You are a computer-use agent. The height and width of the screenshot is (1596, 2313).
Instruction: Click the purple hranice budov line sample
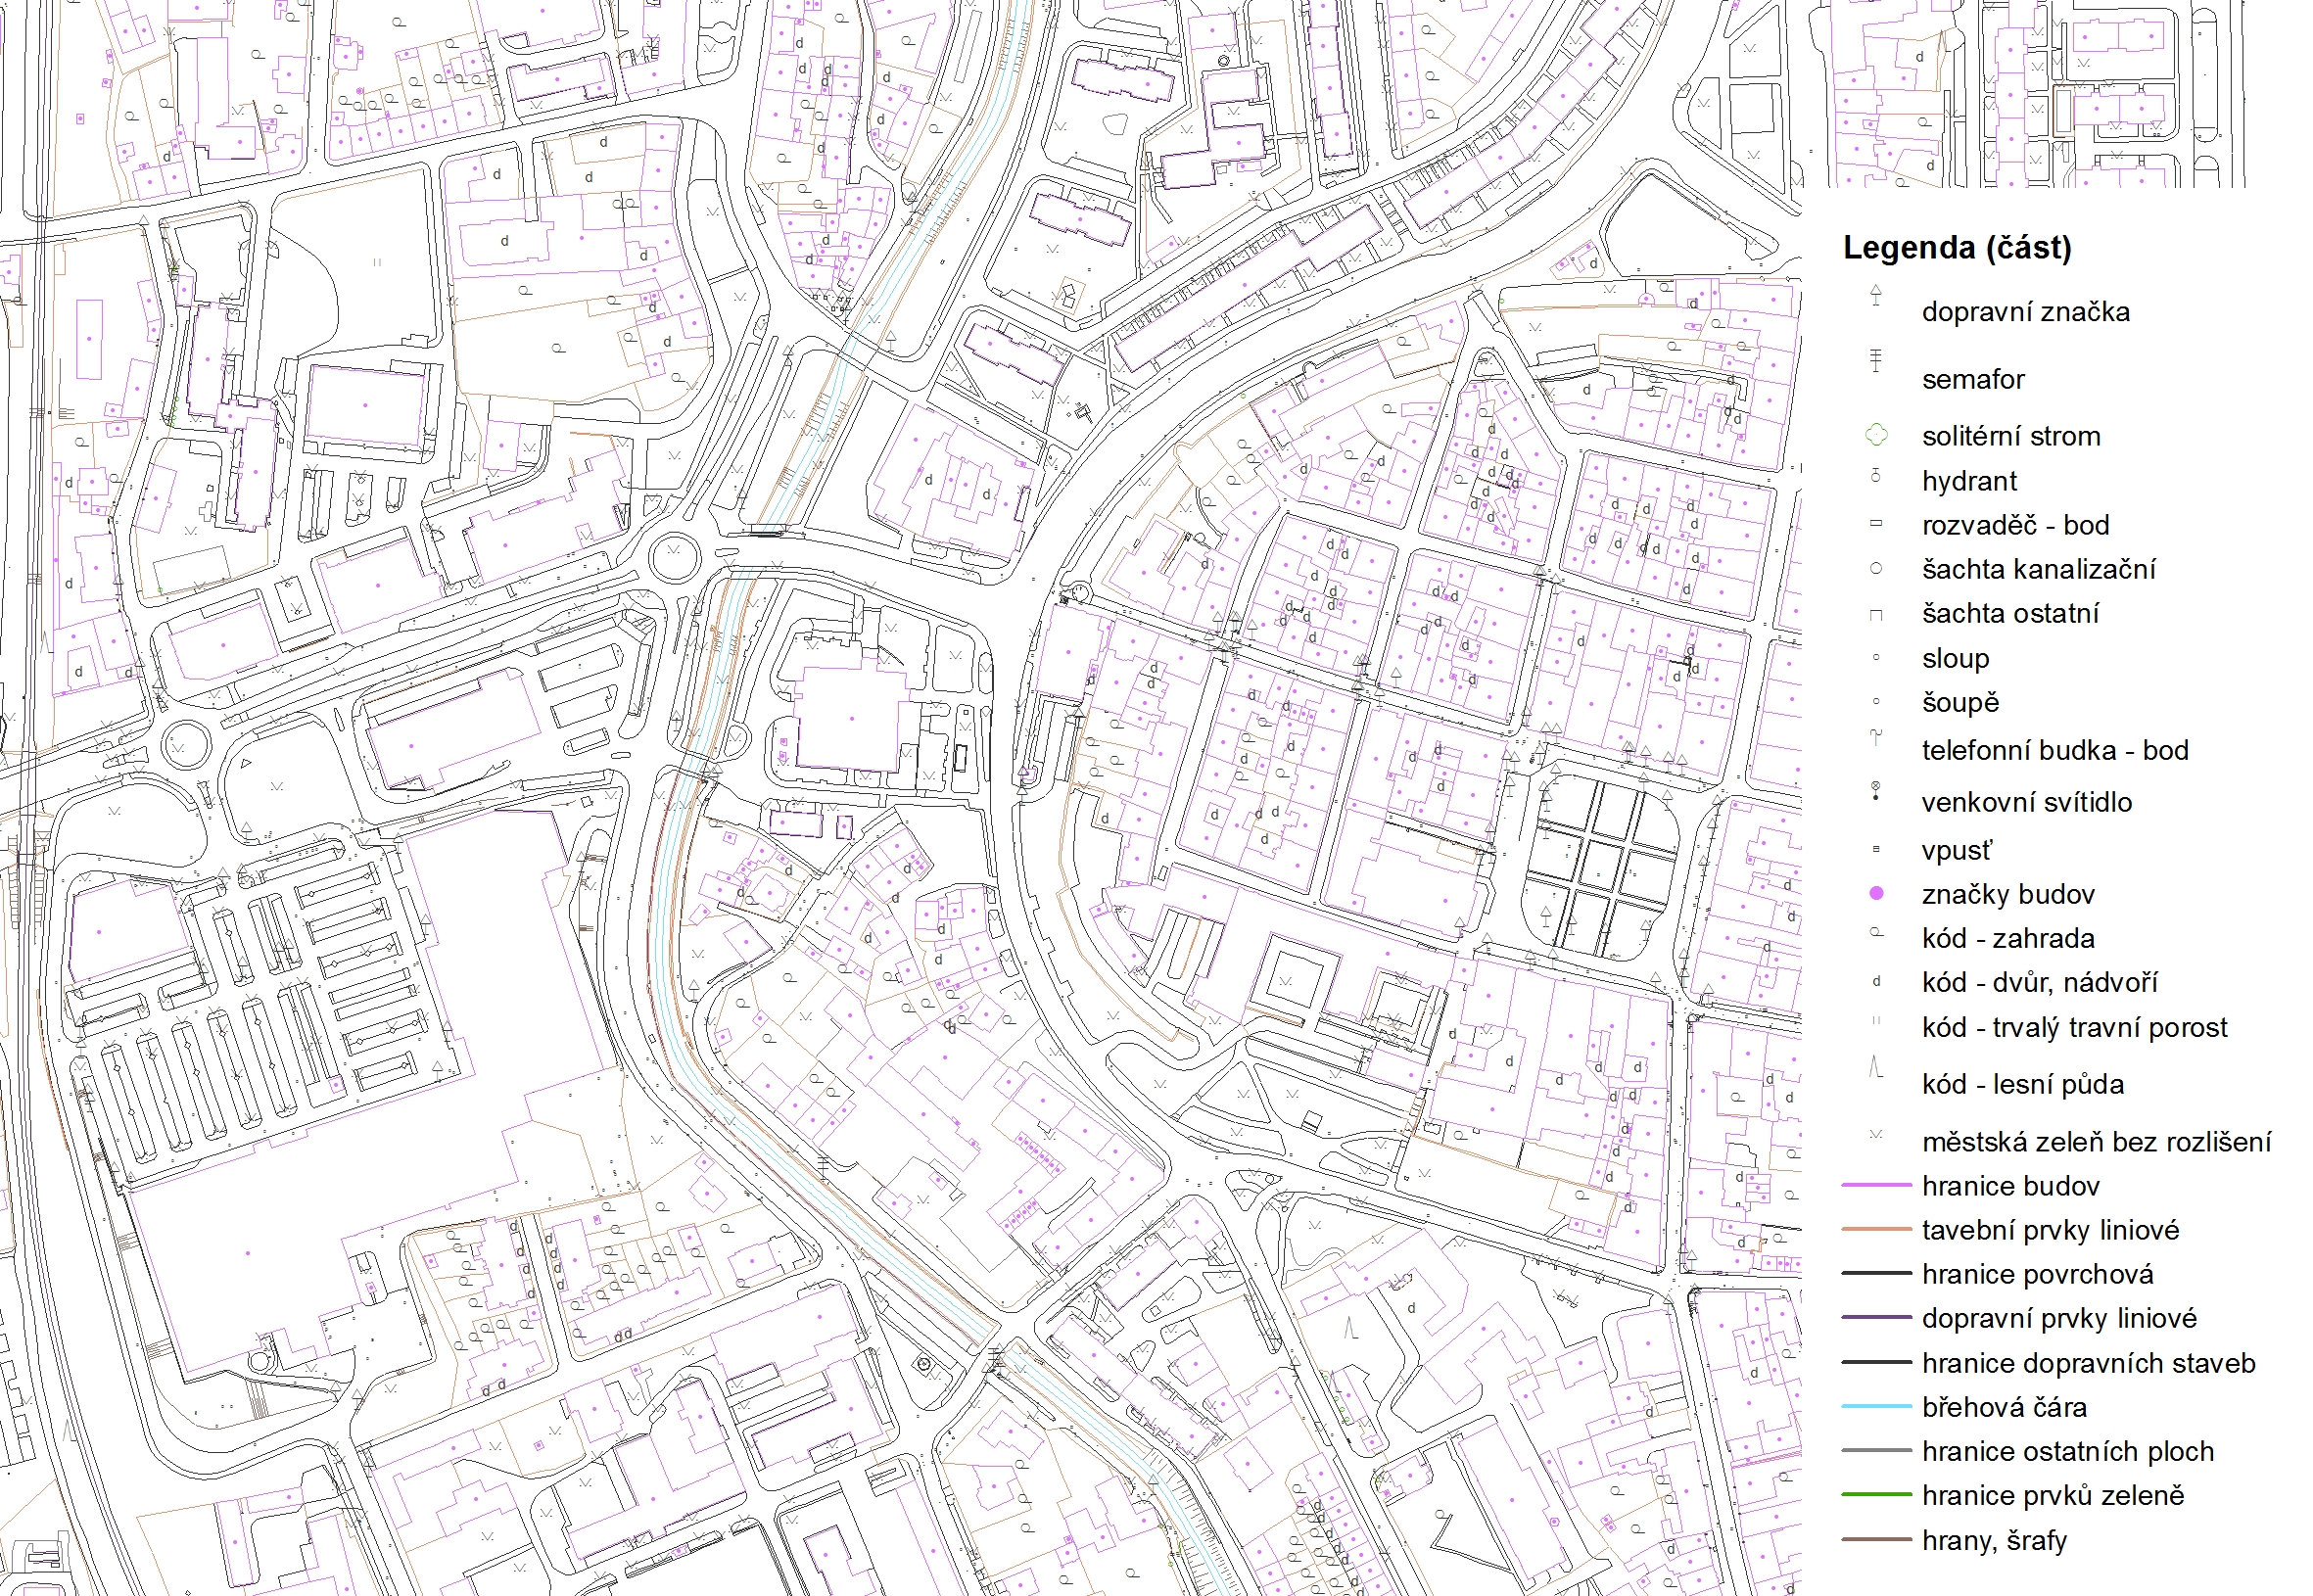[x=1876, y=1185]
